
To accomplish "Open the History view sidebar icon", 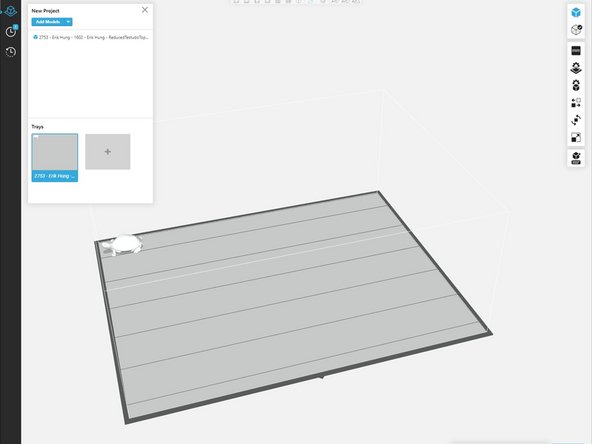I will (x=11, y=52).
